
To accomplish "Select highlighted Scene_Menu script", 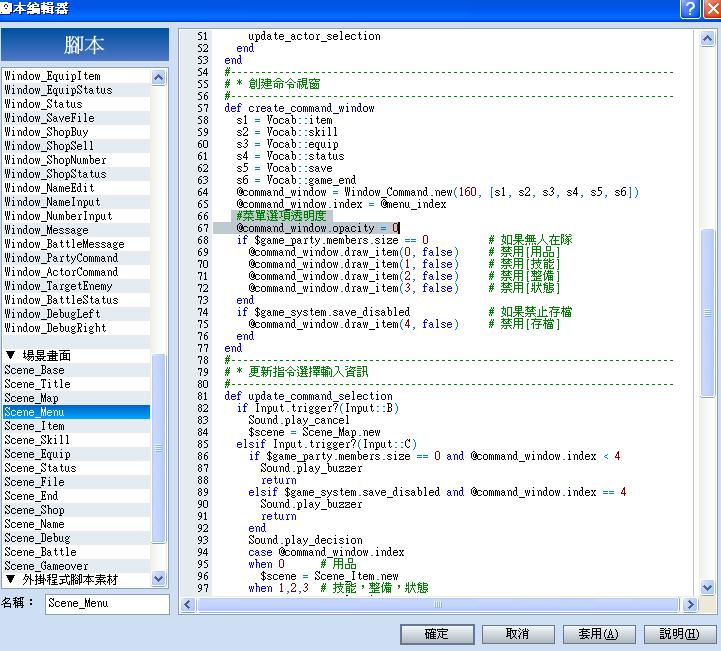I will [x=76, y=412].
